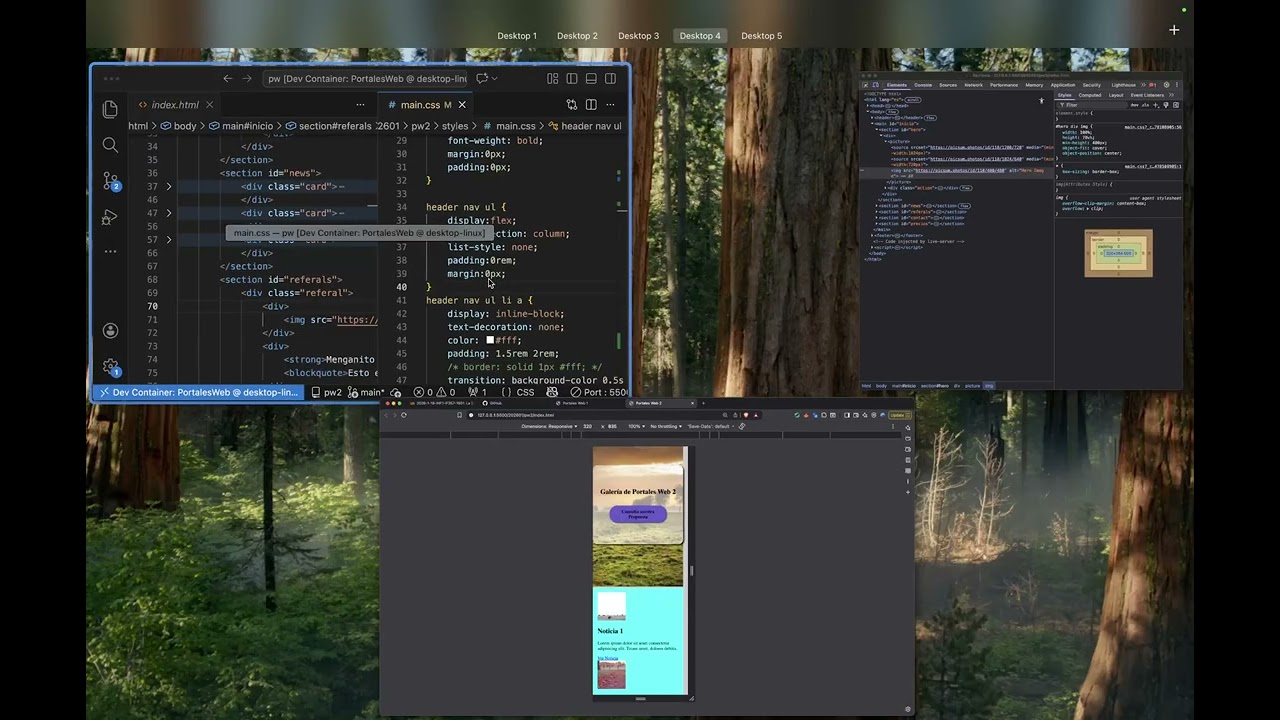Open Source Control icon with badge 2
Viewport: 1280px width, 720px height.
point(111,181)
